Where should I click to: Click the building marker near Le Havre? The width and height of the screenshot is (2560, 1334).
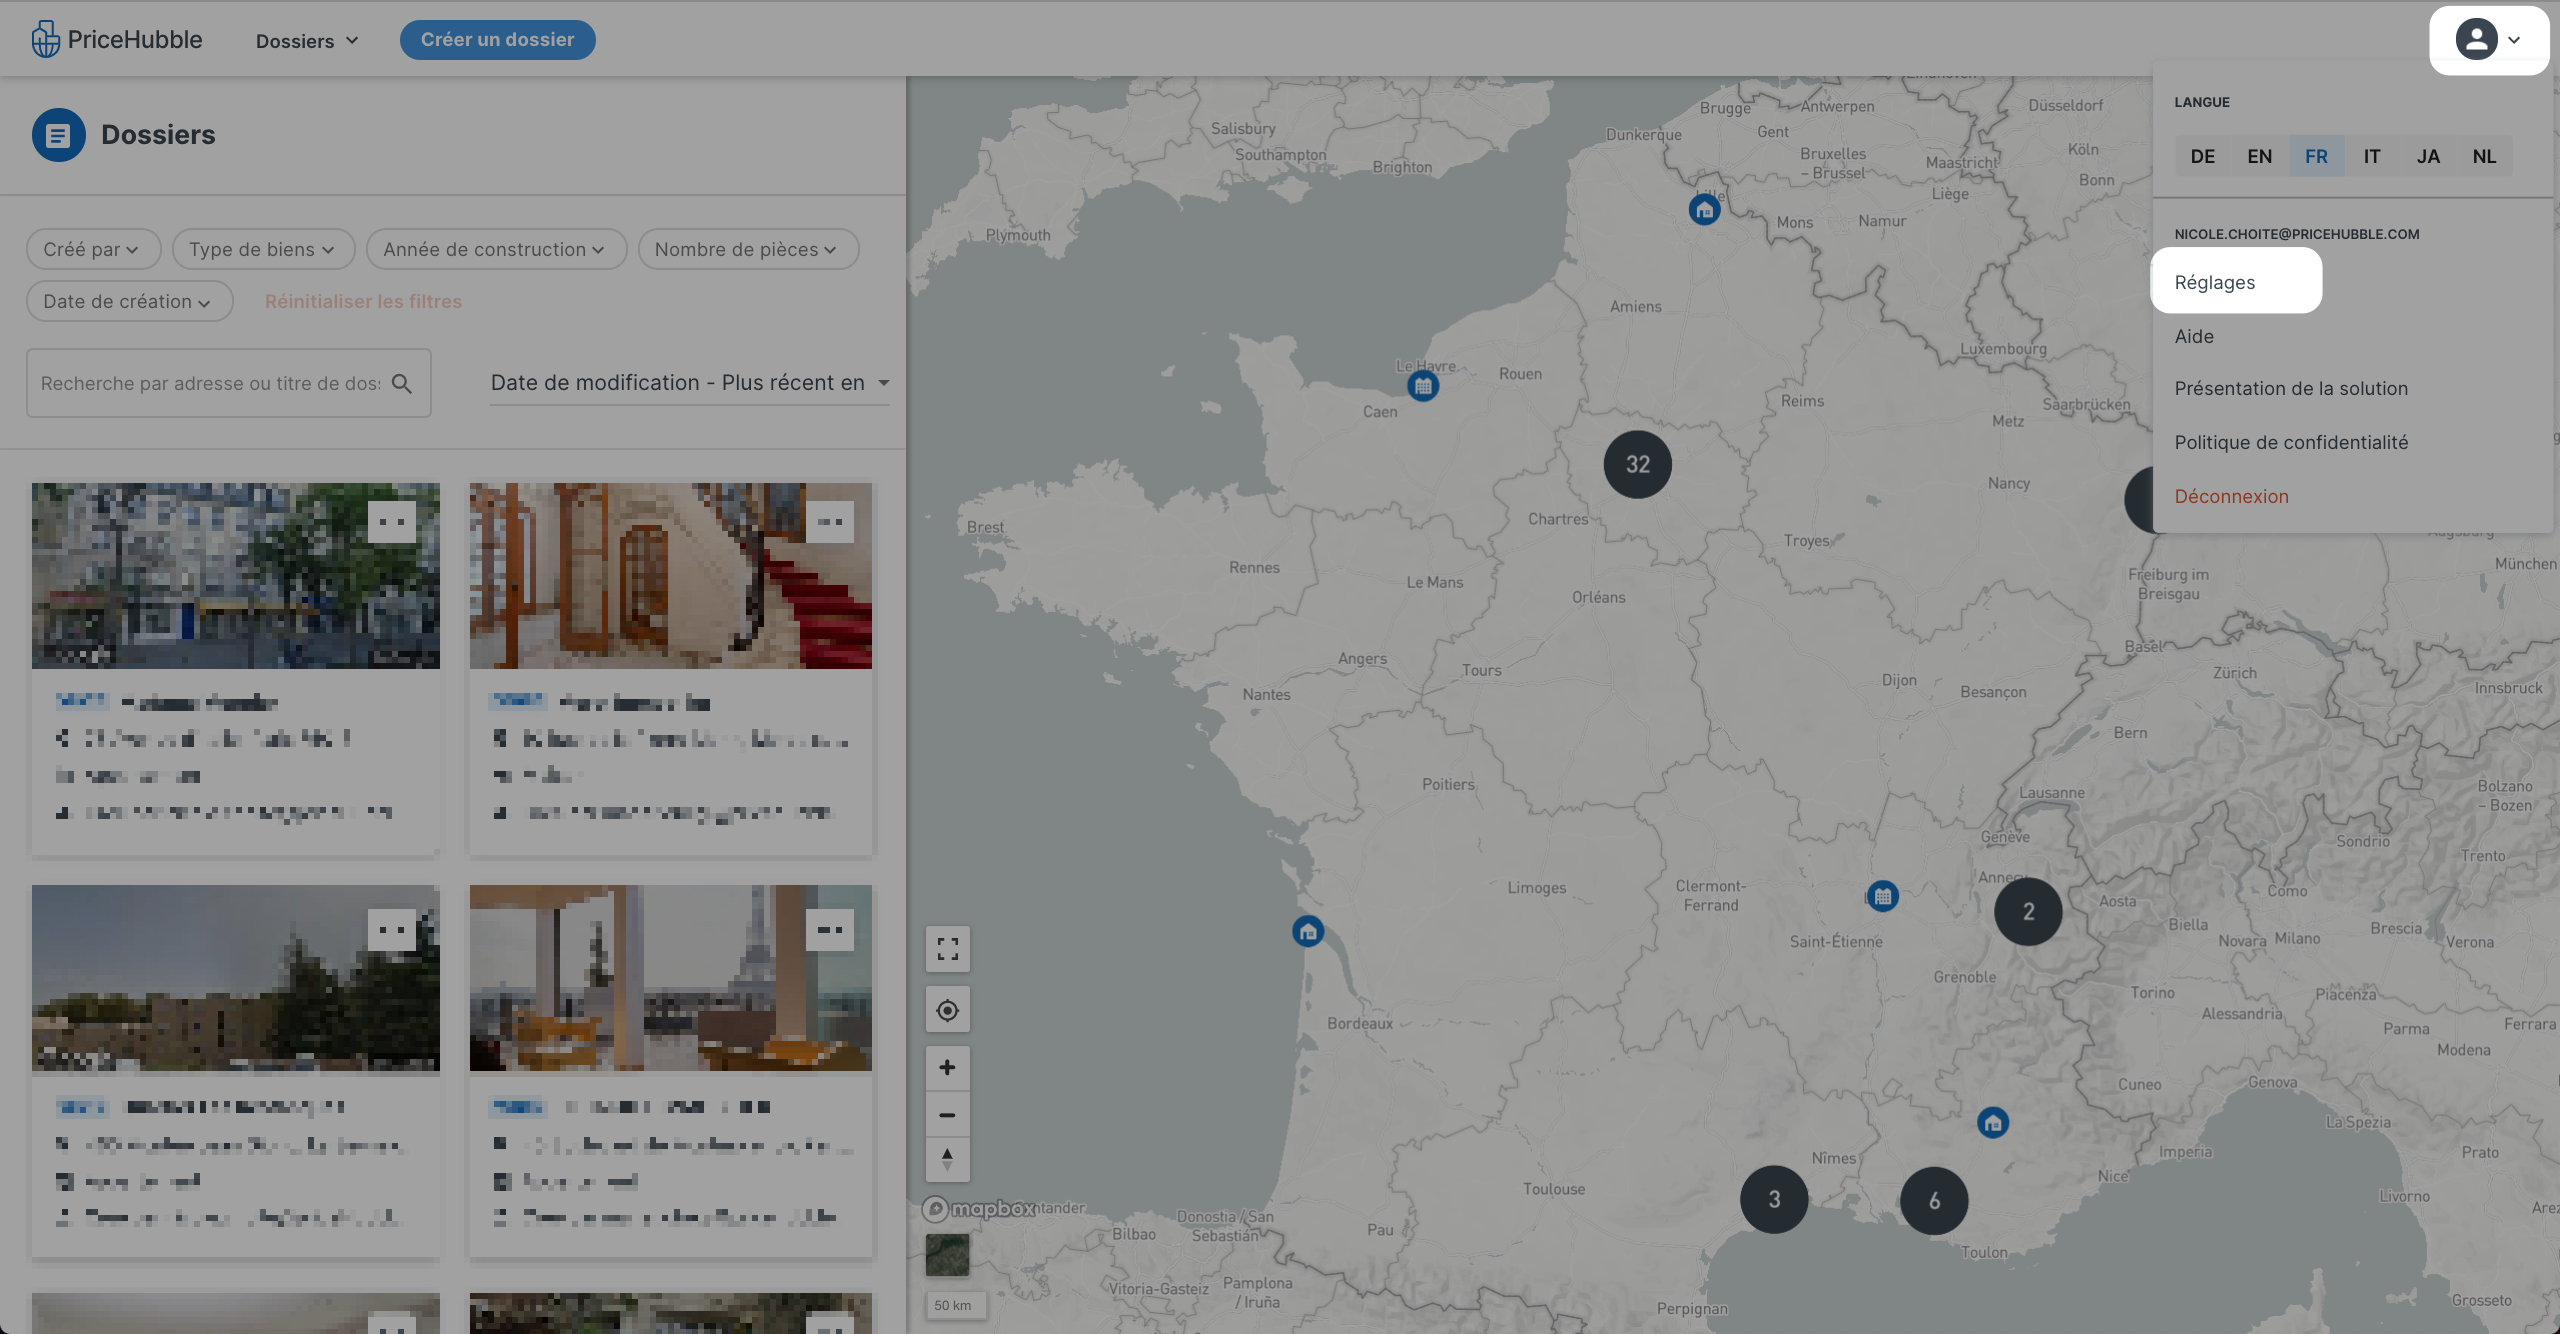coord(1423,386)
